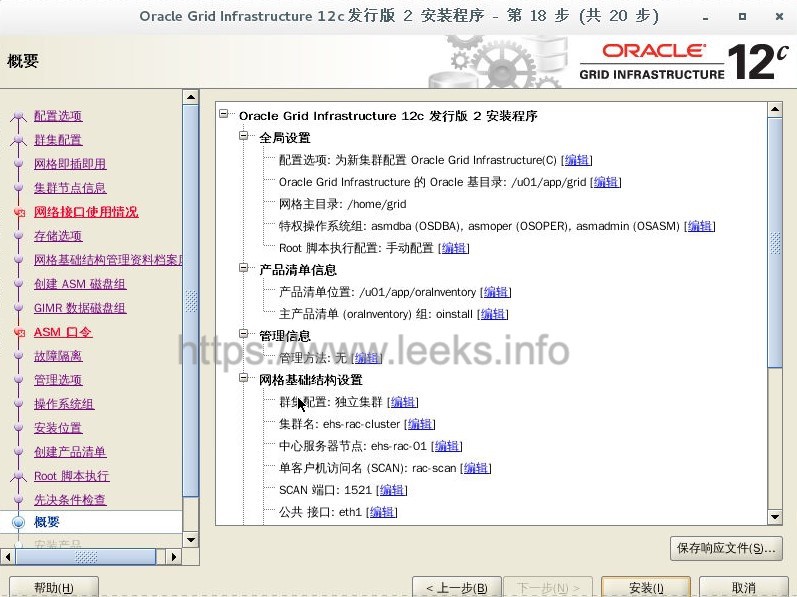The width and height of the screenshot is (797, 597).
Task: Open GIMR 数据磁盘组 step
Action: (x=80, y=308)
